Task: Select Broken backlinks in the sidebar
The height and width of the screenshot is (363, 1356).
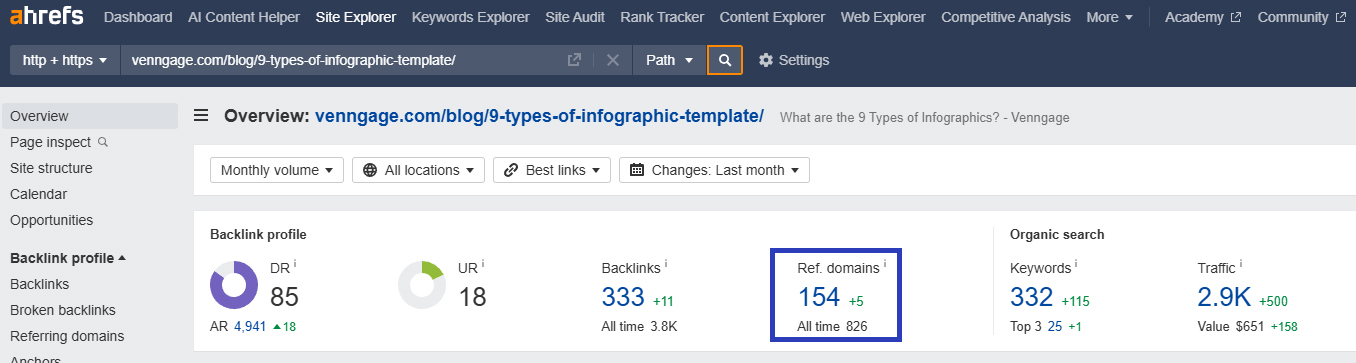Action: [x=63, y=310]
